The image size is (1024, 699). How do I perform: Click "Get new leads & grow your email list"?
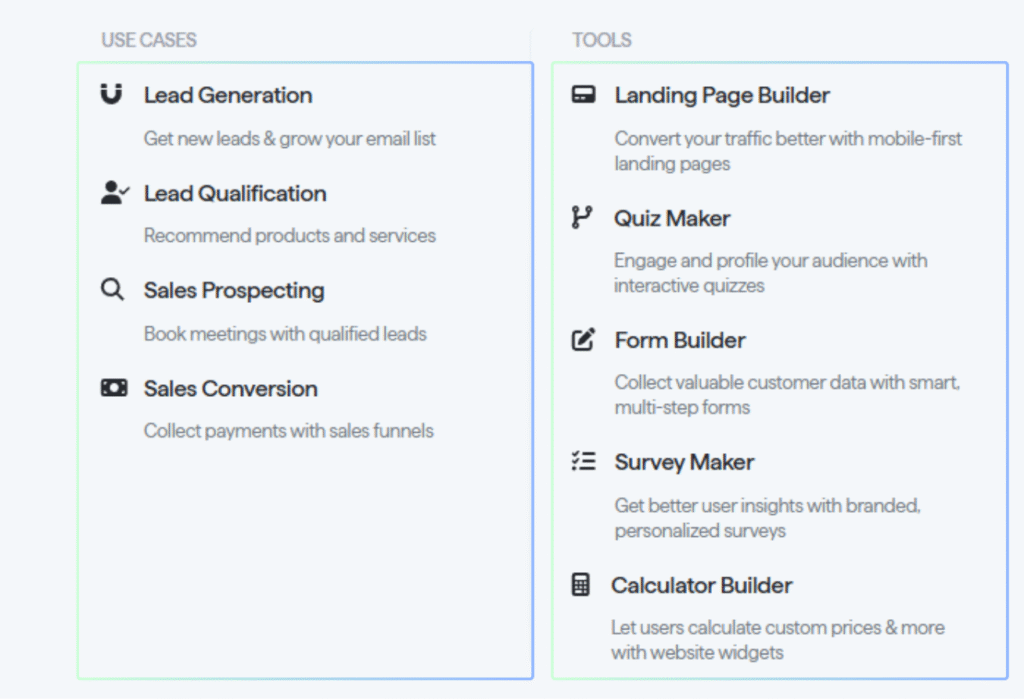[x=290, y=138]
